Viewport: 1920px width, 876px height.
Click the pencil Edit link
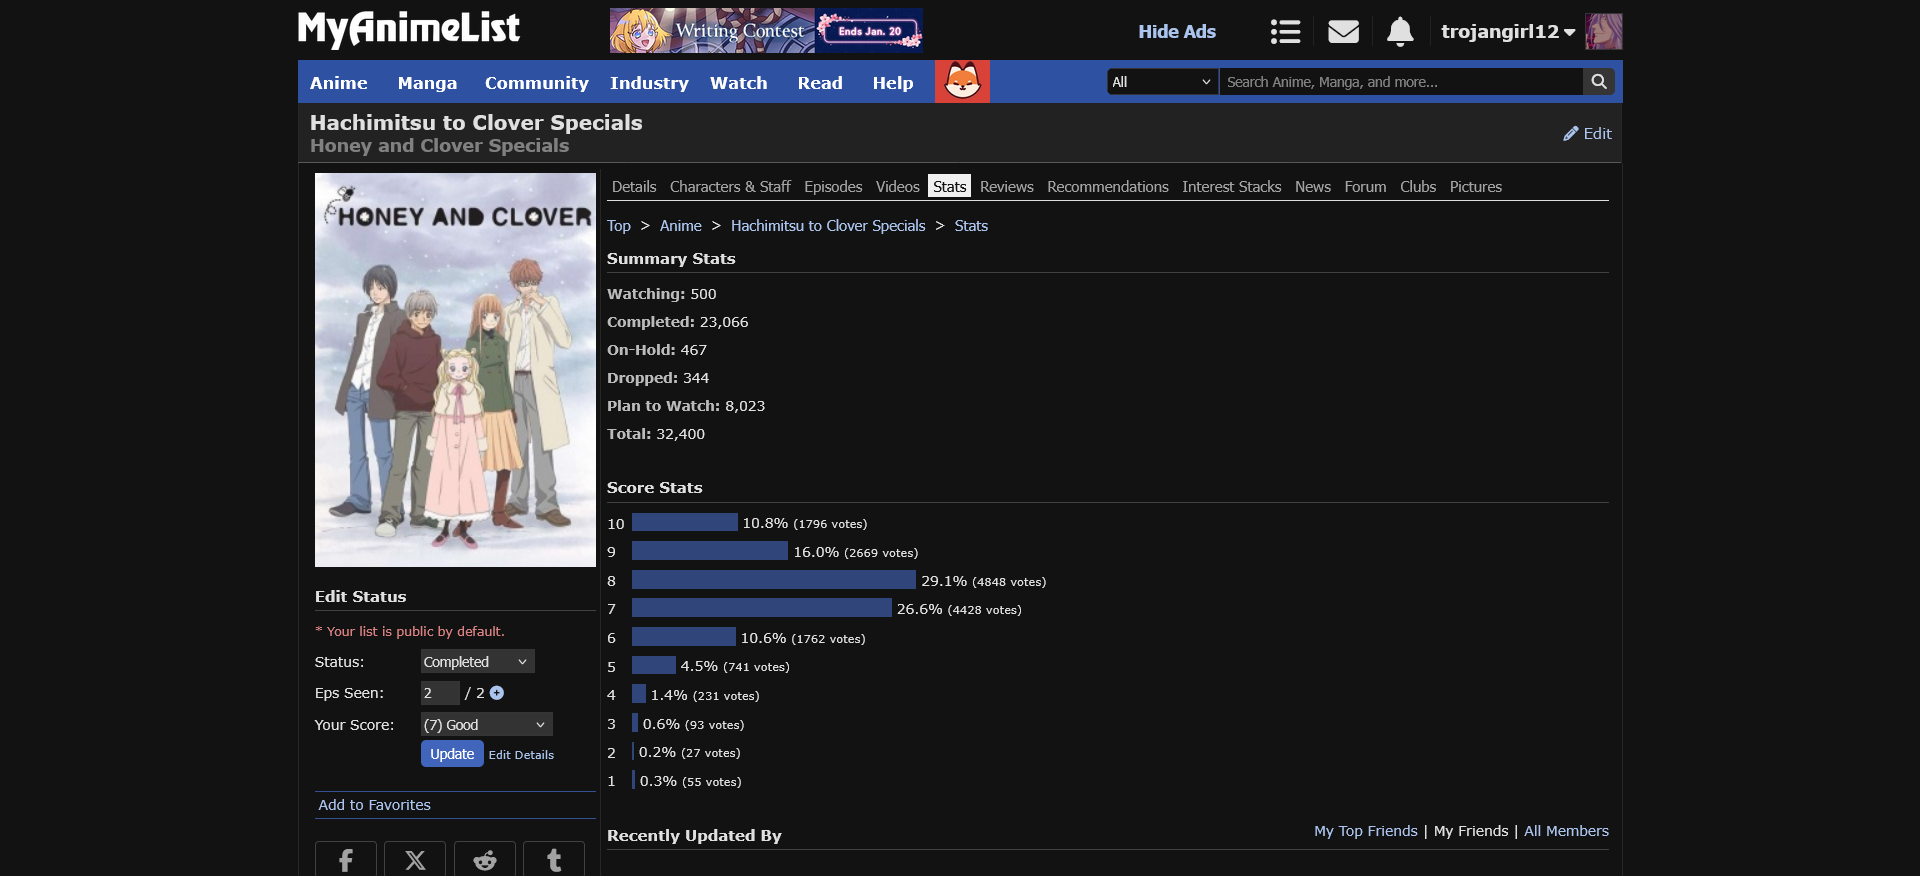1587,134
